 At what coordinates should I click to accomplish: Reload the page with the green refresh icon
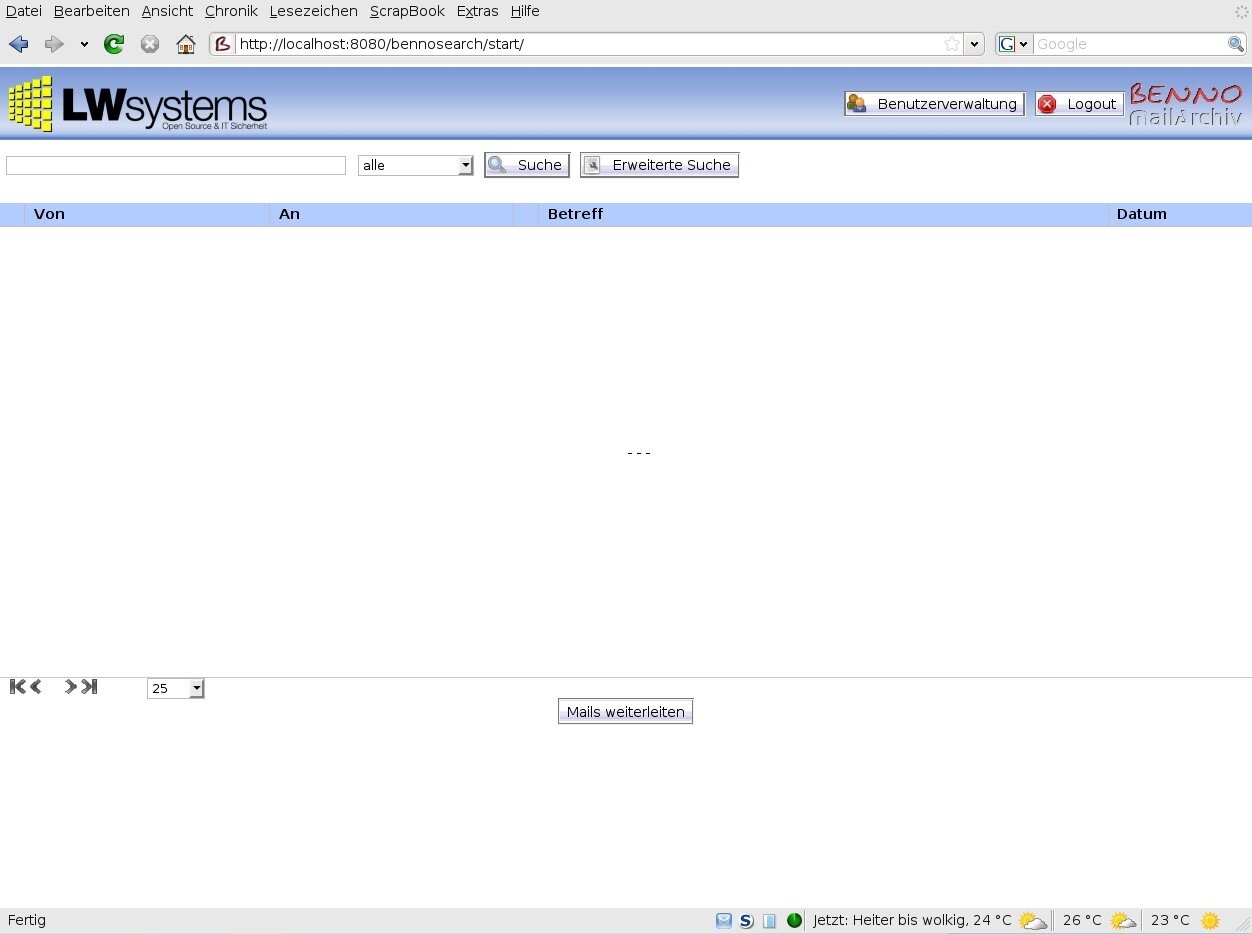coord(113,44)
